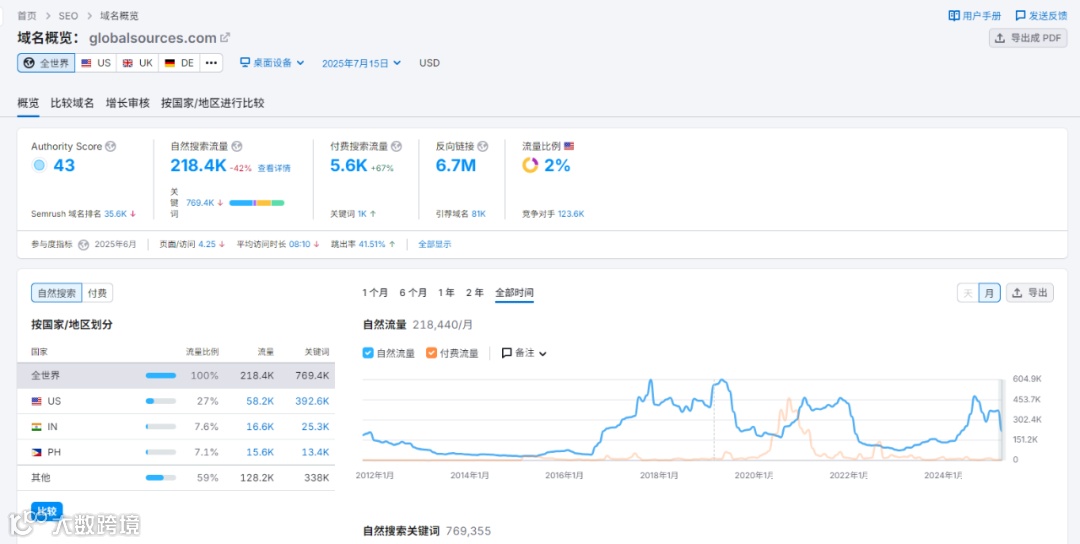Toggle to 付费 traffic view

97,293
